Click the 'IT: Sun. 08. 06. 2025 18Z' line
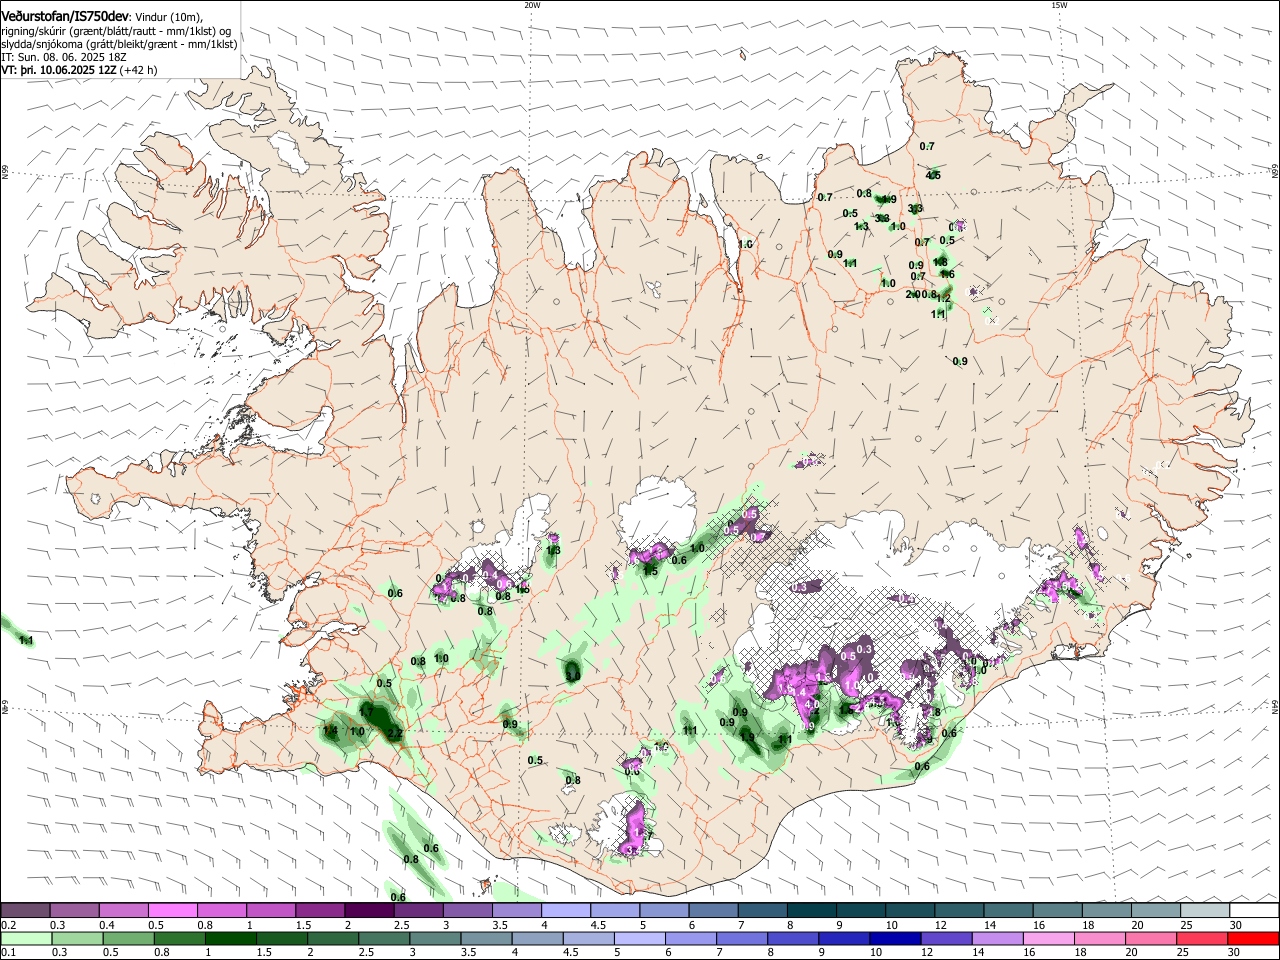 64,57
